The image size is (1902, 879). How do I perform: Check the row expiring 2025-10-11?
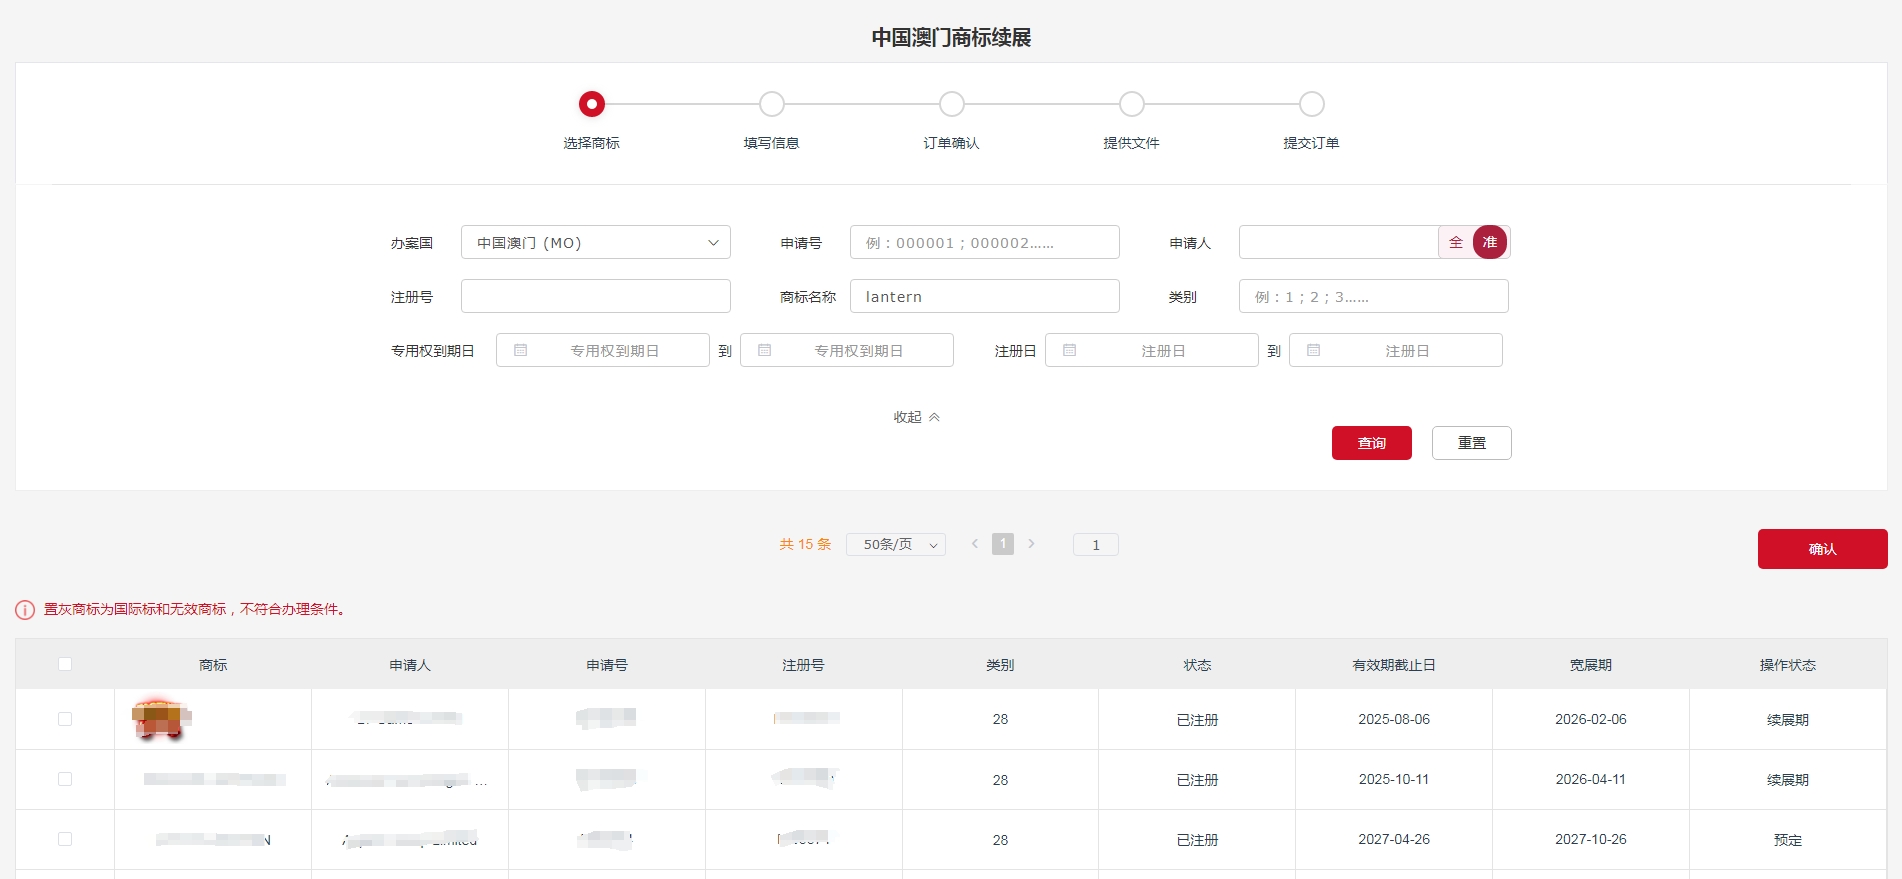click(65, 779)
